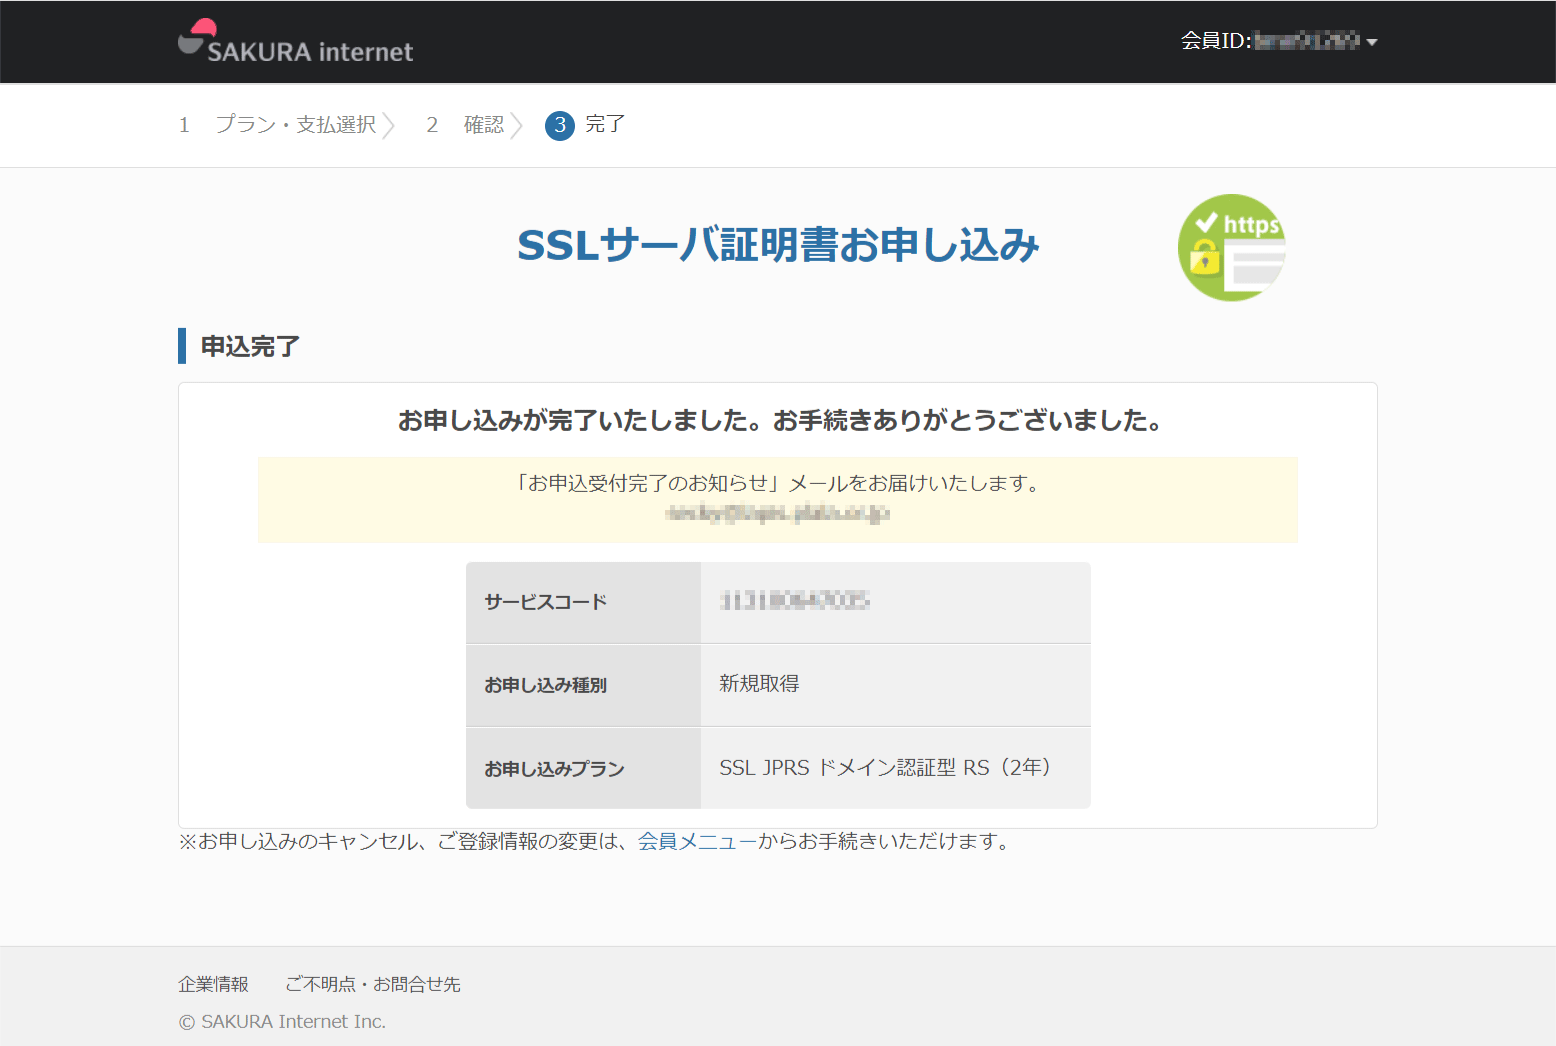
Task: Click the © SAKURA Internet Inc. copyright
Action: click(x=282, y=1022)
